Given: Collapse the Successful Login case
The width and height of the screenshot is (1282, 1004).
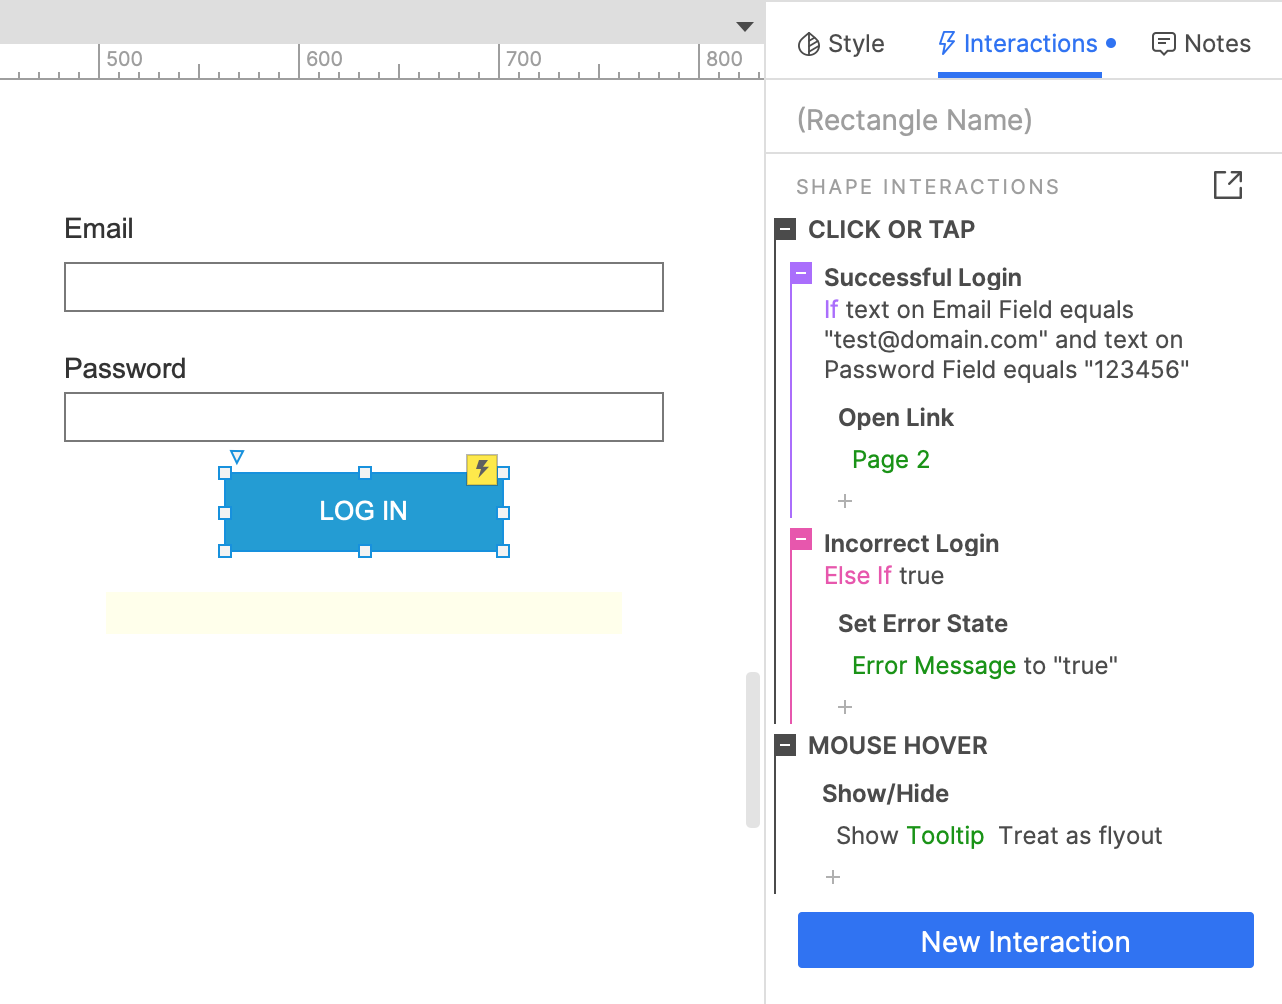Looking at the screenshot, I should tap(801, 273).
